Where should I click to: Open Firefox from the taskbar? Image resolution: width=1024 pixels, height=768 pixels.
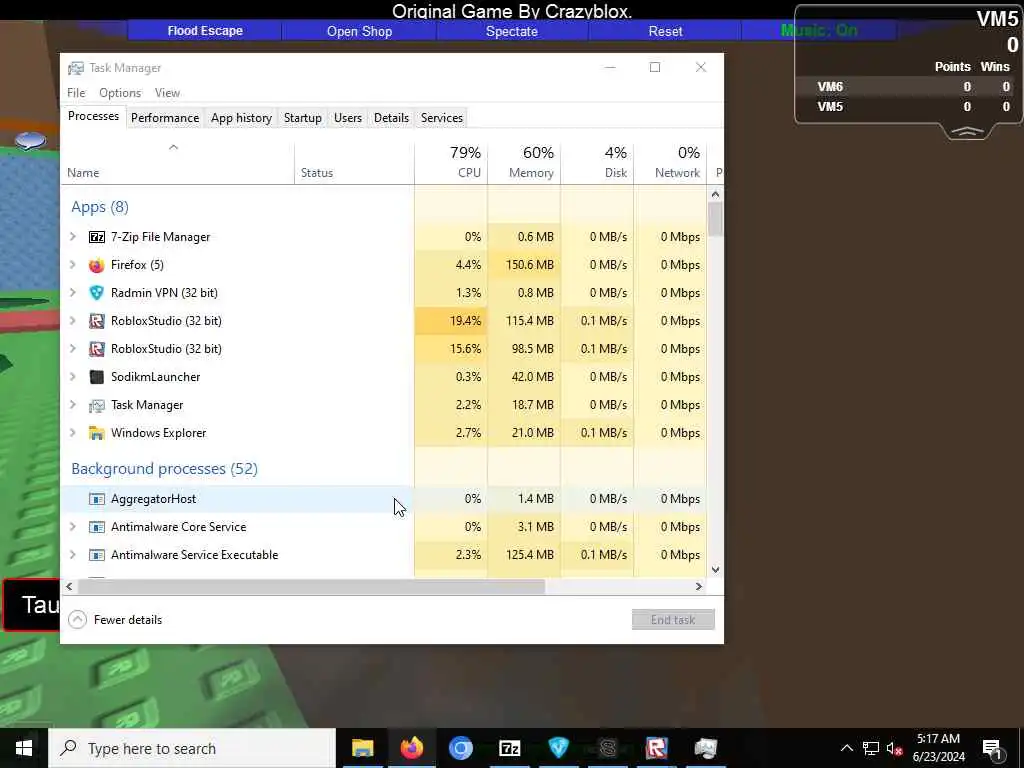pos(411,748)
